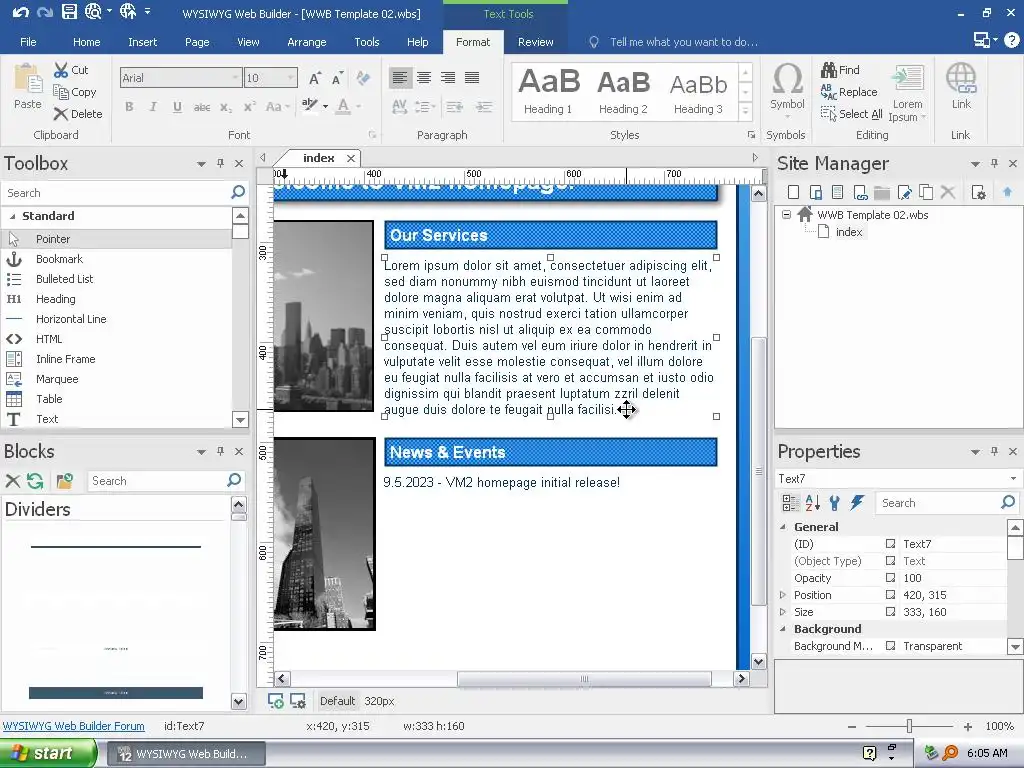Click the Cut scissors icon
This screenshot has width=1024, height=768.
click(x=61, y=70)
